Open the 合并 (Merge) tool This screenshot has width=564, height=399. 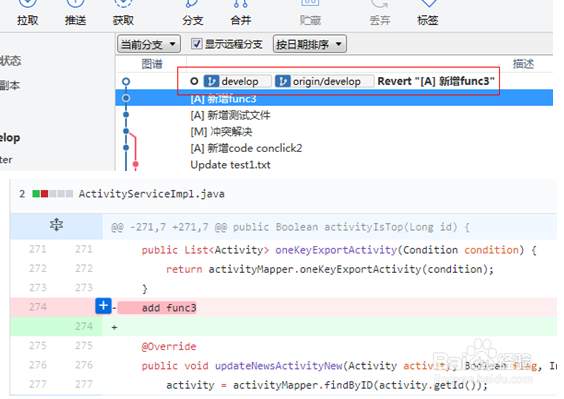[241, 13]
